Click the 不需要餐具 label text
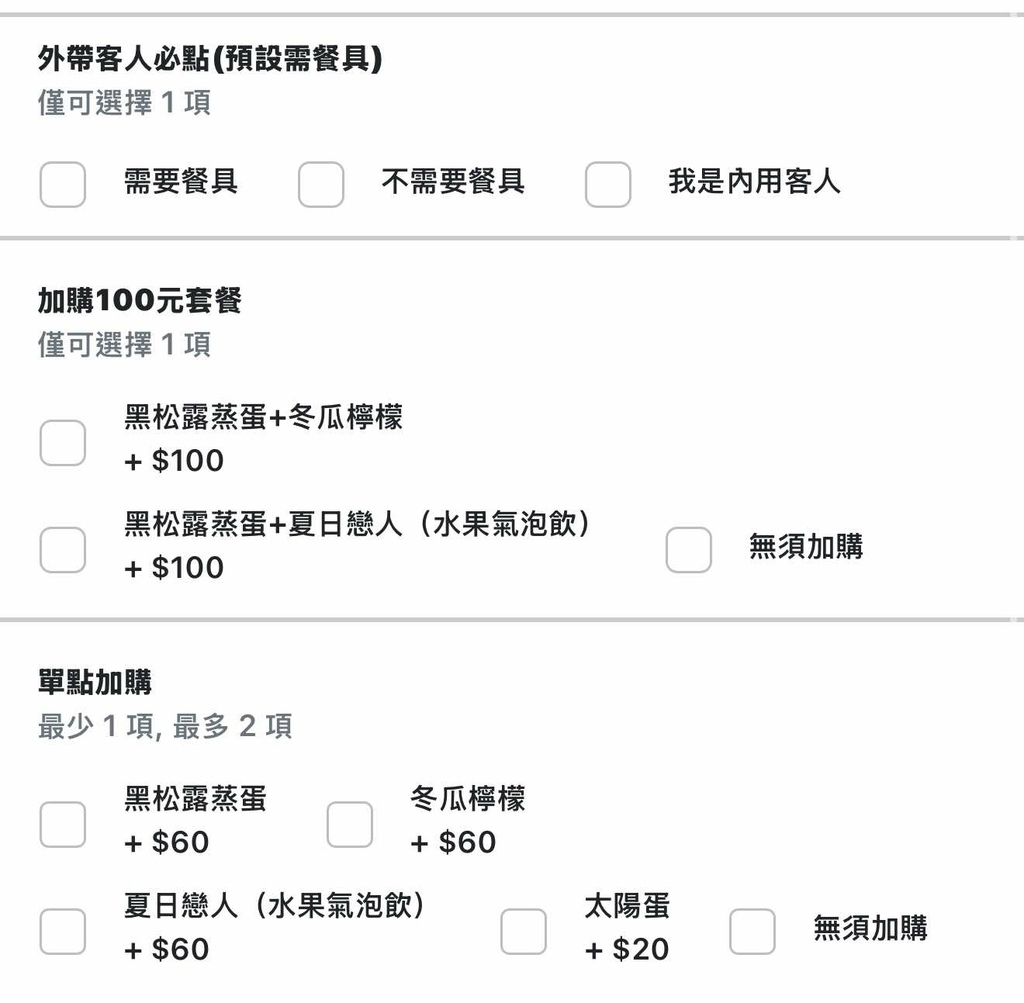 [453, 181]
